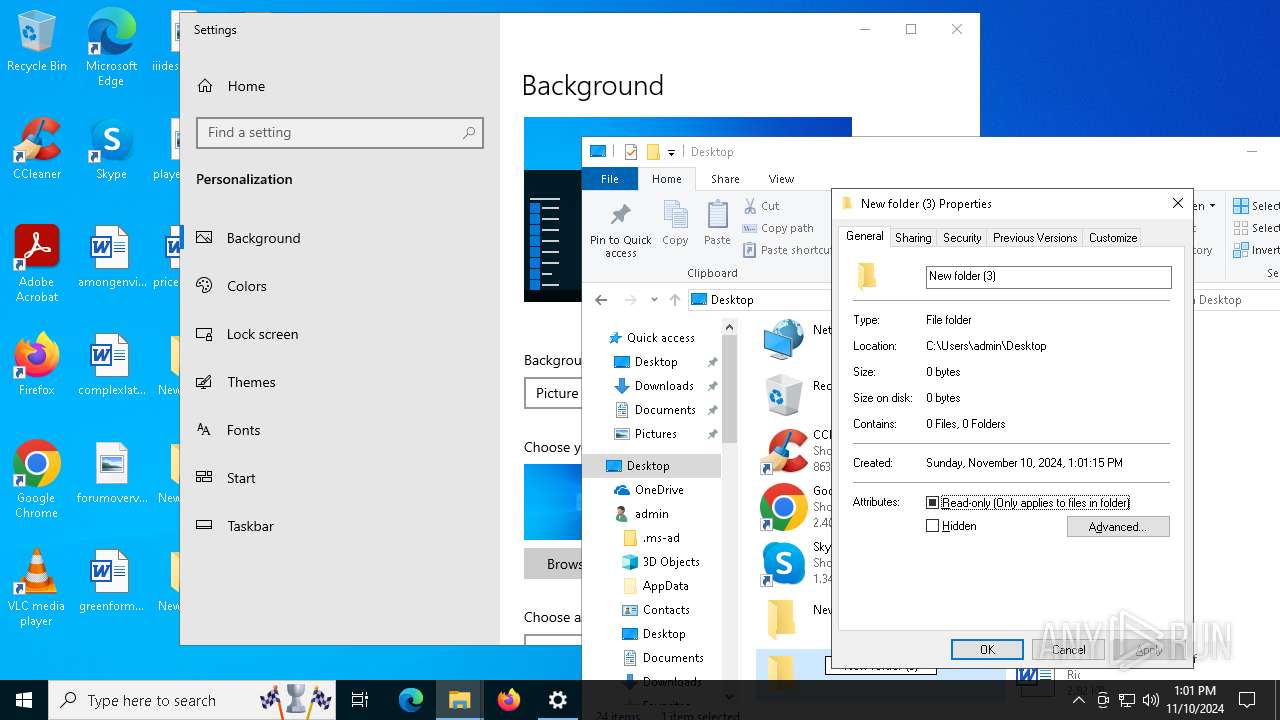Image resolution: width=1280 pixels, height=720 pixels.
Task: Launch Microsoft Edge desktop shortcut
Action: pos(111,47)
